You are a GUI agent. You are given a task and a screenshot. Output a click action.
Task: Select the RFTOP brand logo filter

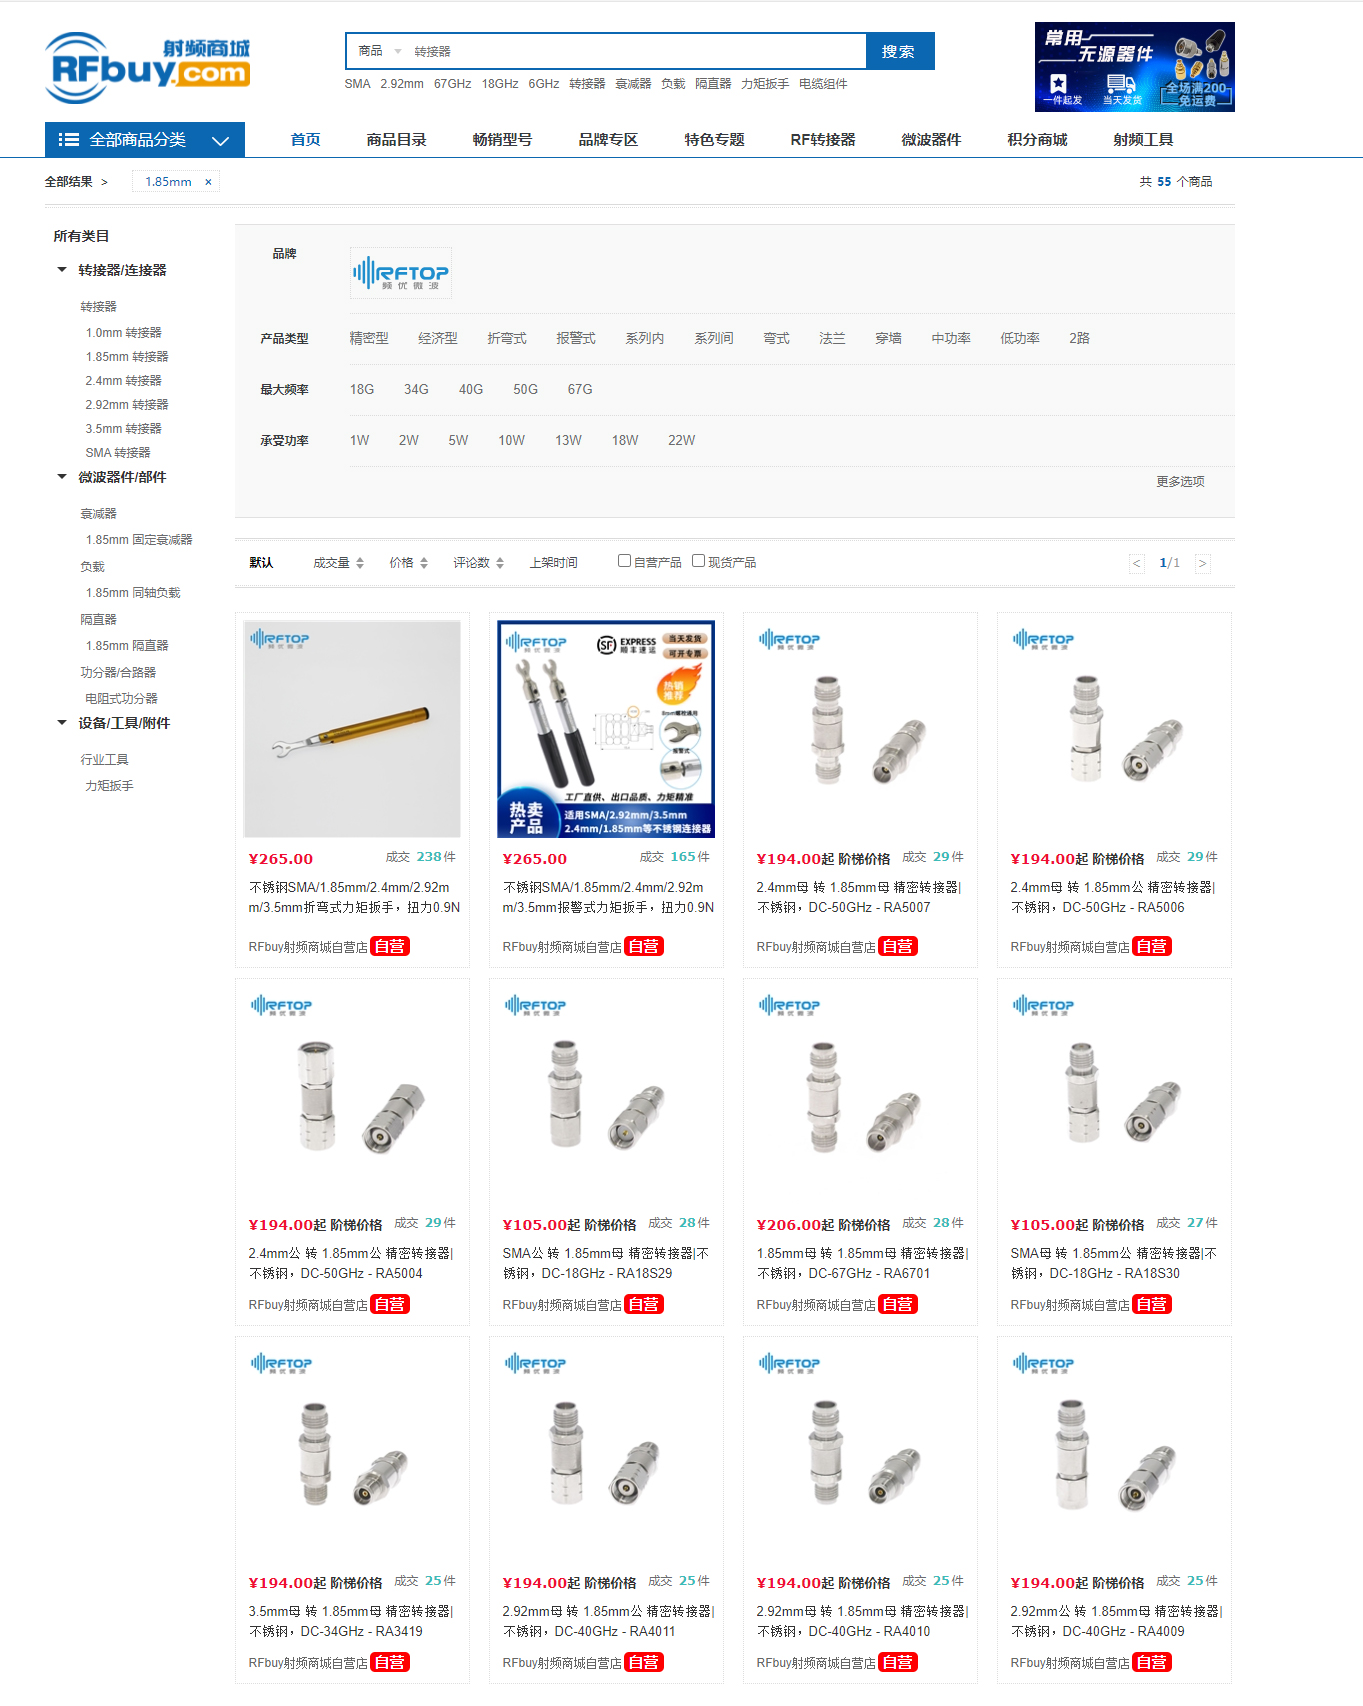(x=401, y=273)
